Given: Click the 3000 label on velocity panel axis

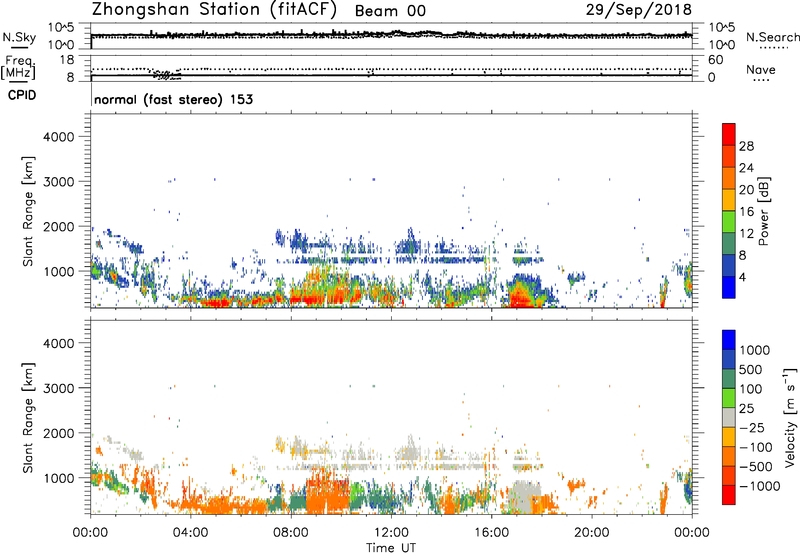Looking at the screenshot, I should click(x=58, y=388).
